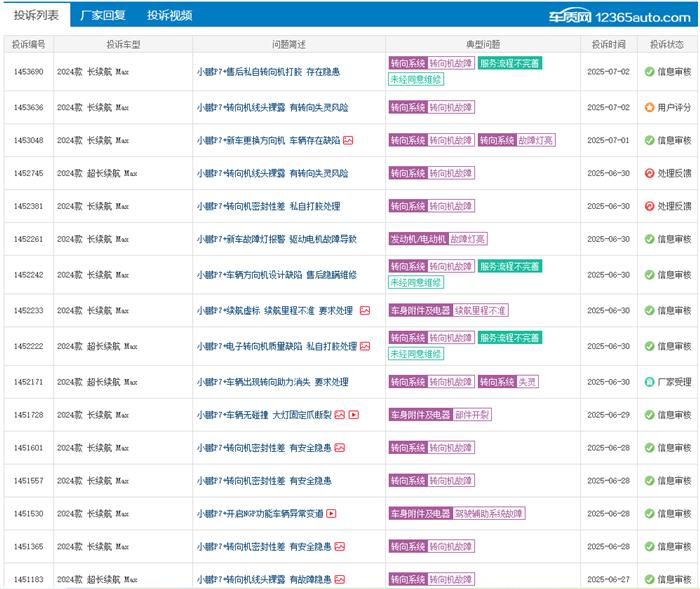Play video icon in complaint 1451530 row

pyautogui.click(x=331, y=514)
